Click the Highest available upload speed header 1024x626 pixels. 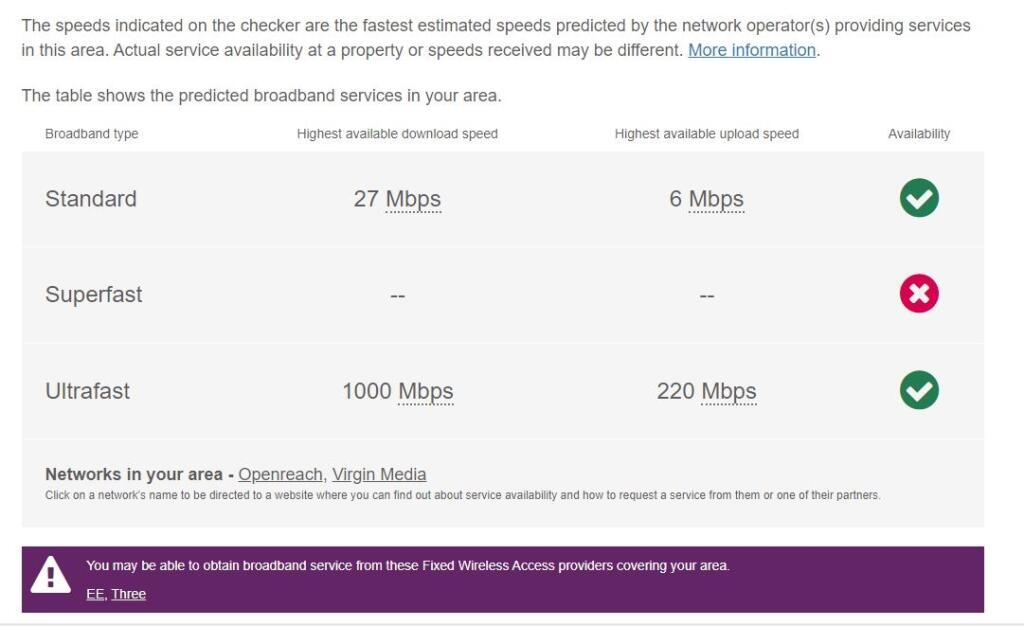[x=706, y=134]
